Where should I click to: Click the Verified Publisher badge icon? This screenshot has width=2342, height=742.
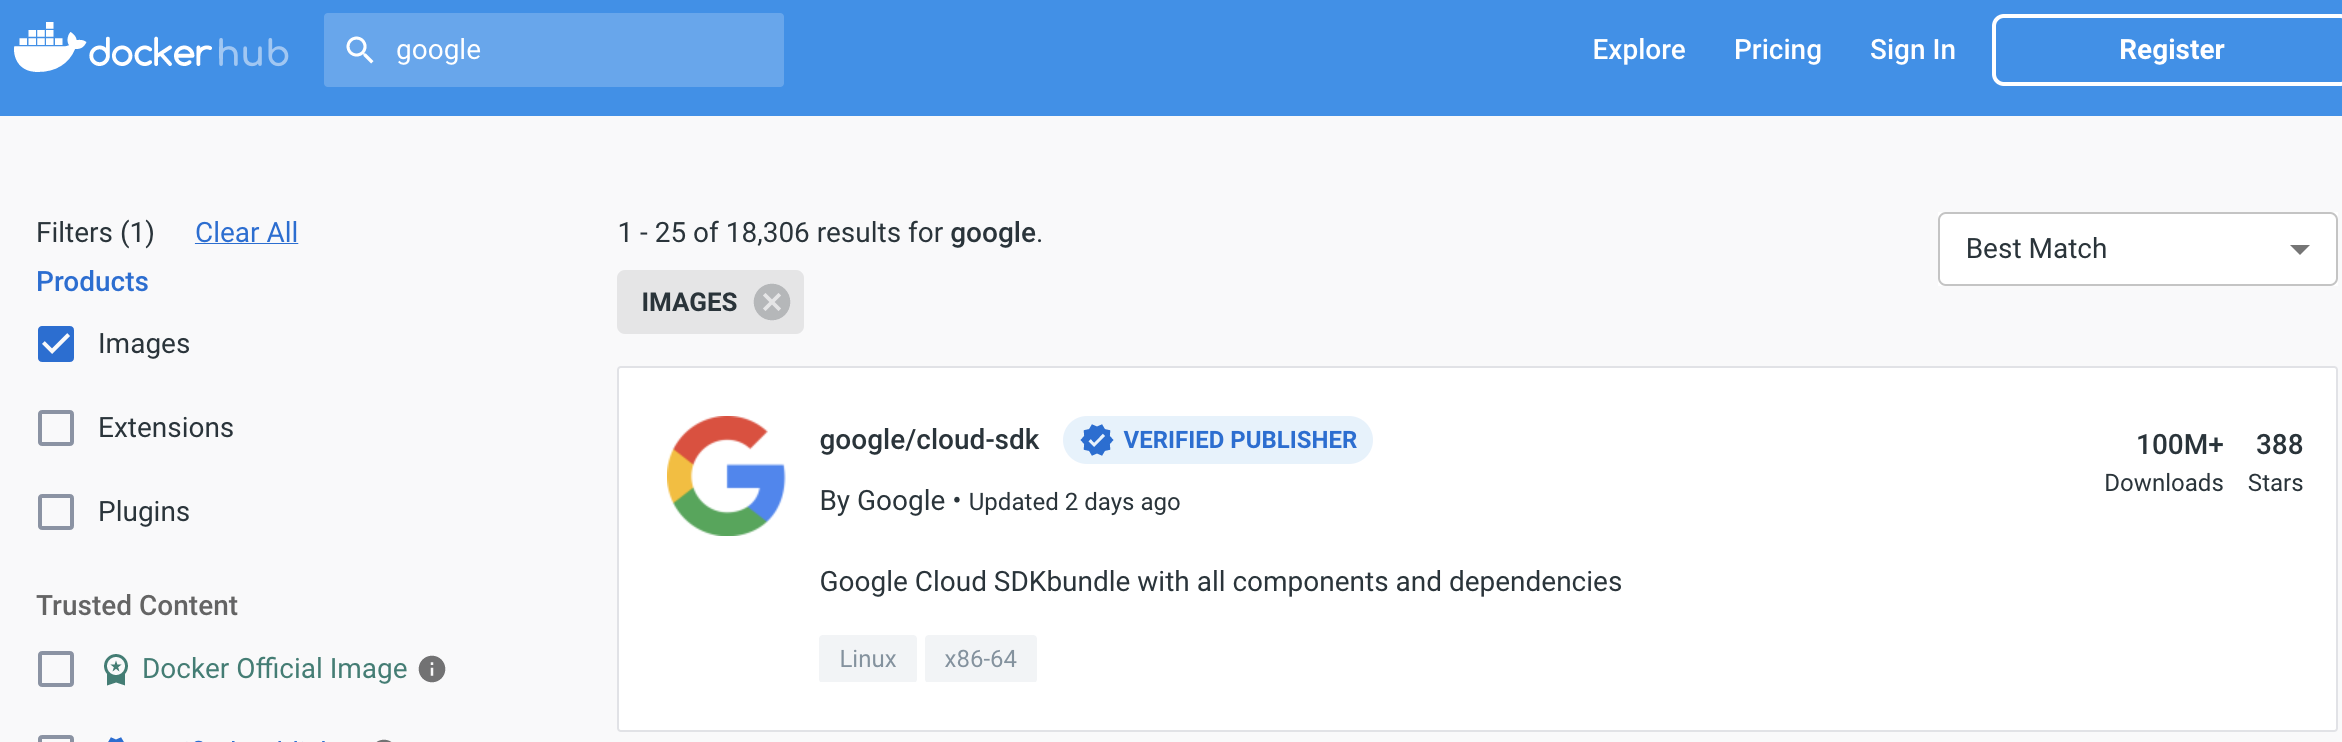pos(1097,439)
